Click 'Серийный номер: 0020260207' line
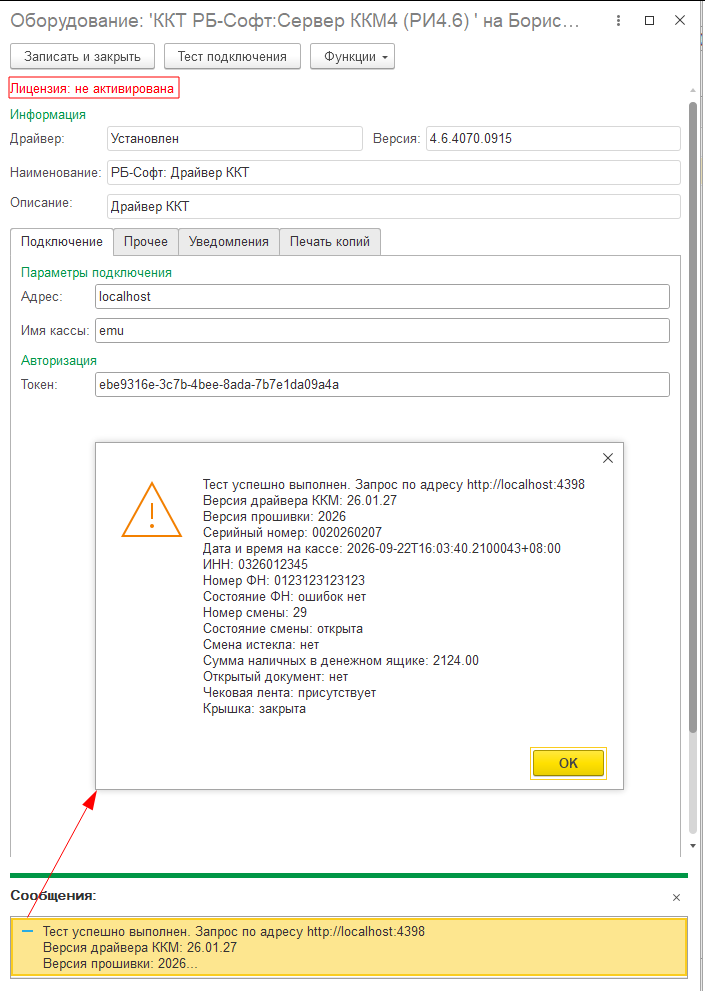Screen dimensions: 705x991 pos(293,532)
